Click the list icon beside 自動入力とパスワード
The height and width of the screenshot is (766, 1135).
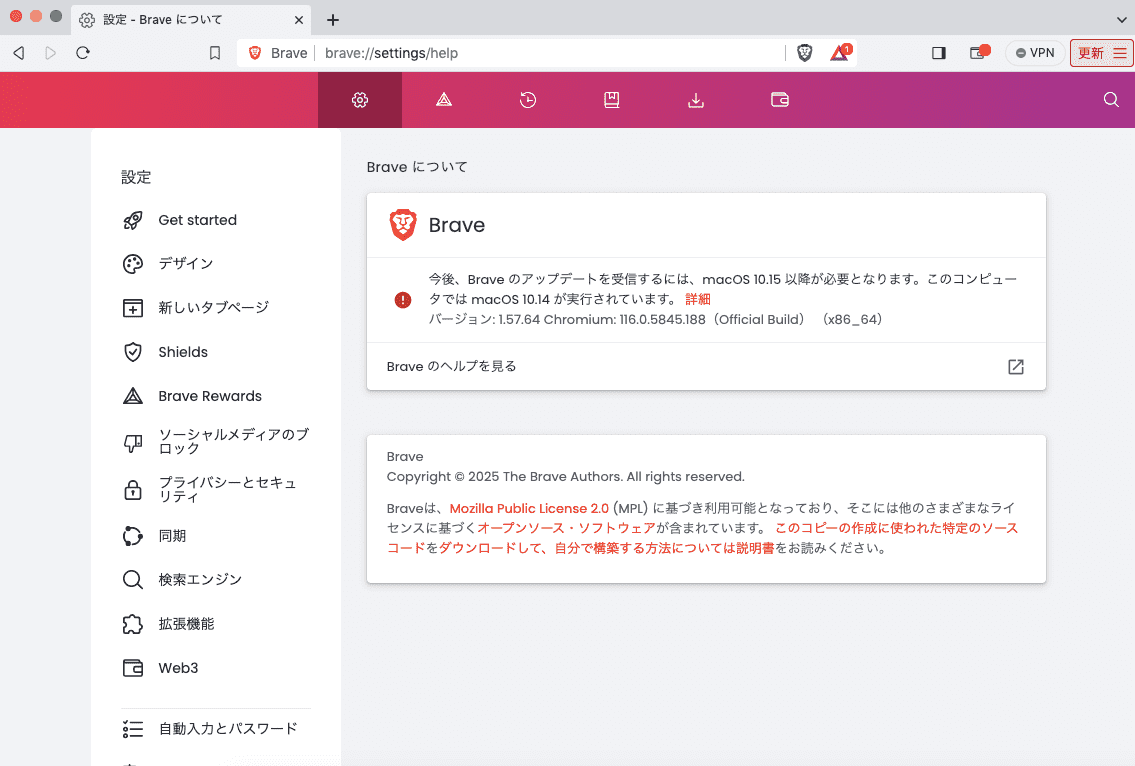132,729
